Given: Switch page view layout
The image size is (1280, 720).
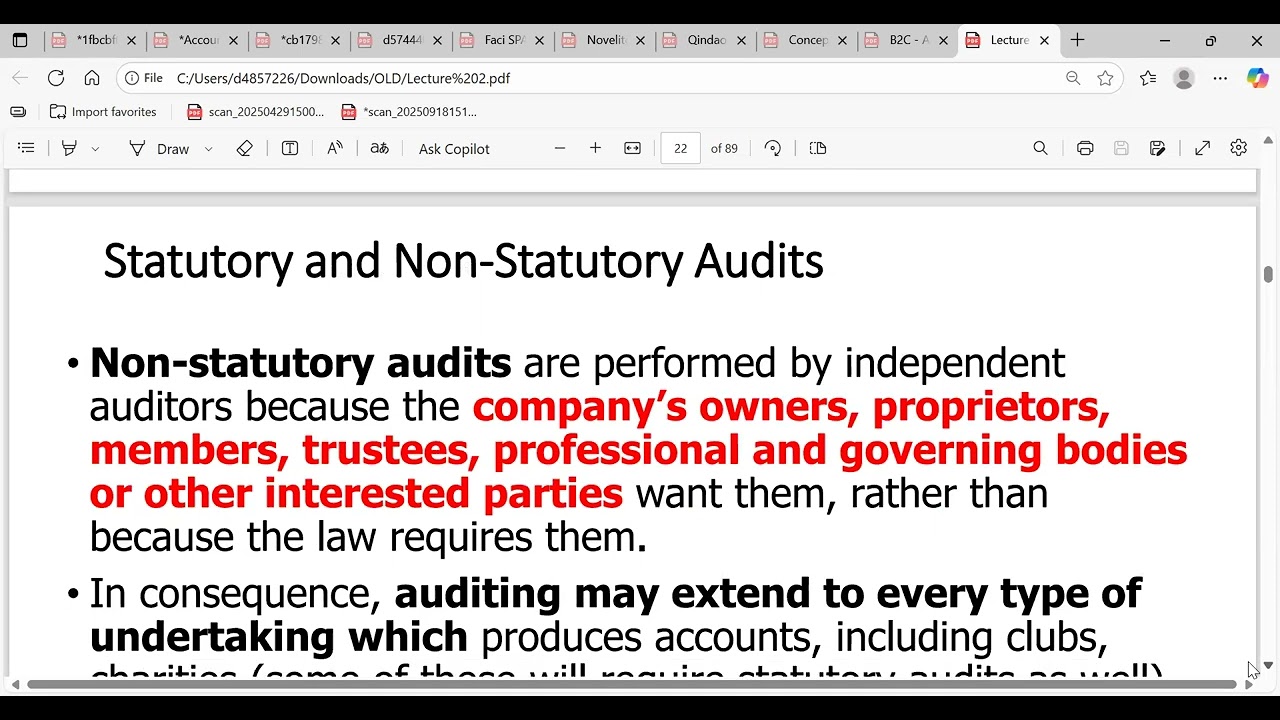Looking at the screenshot, I should pyautogui.click(x=818, y=148).
